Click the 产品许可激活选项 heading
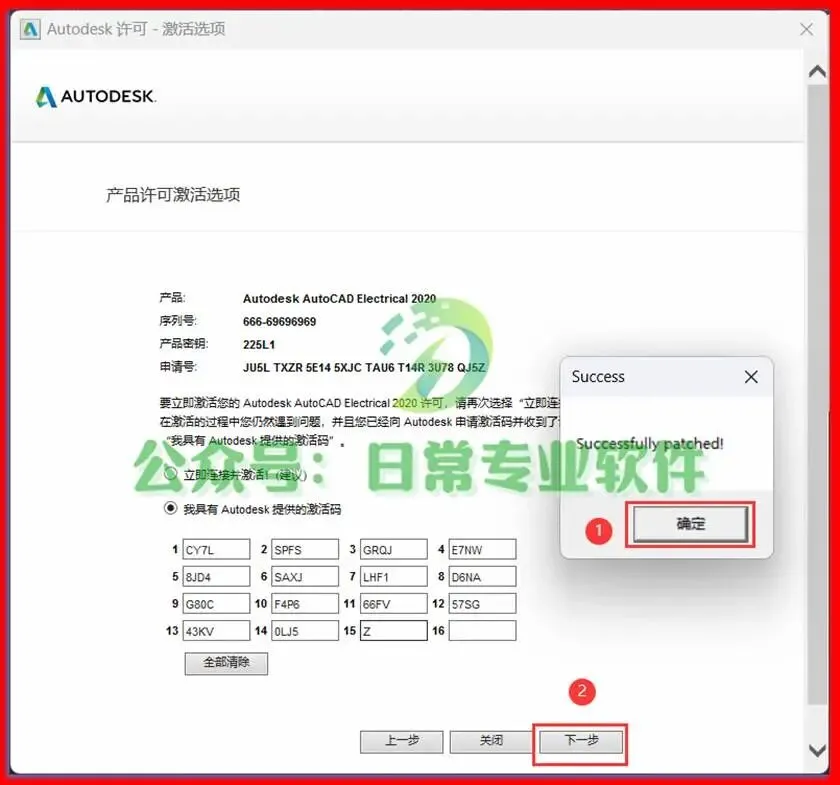840x785 pixels. (x=173, y=195)
